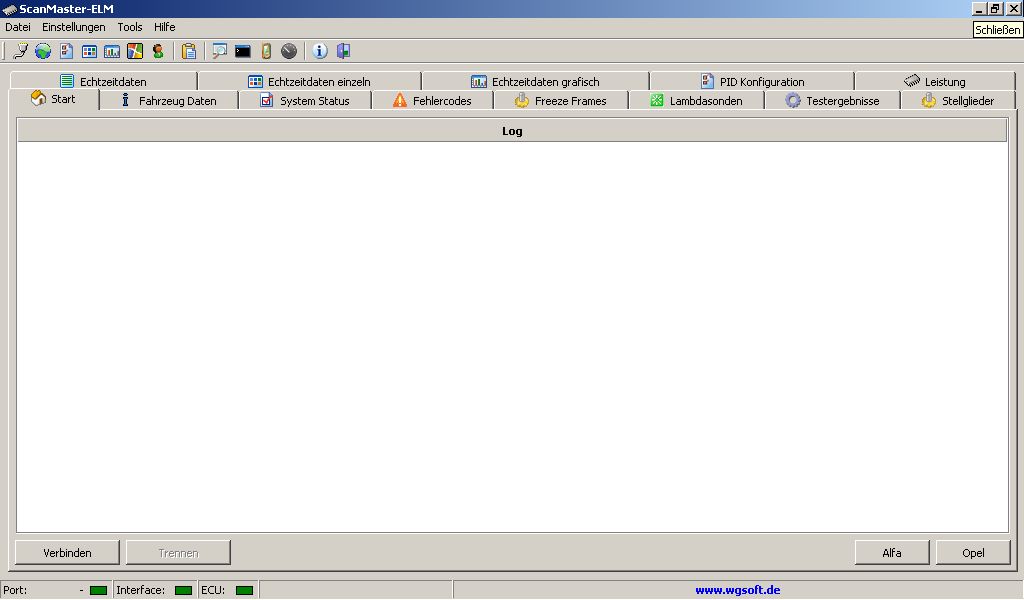Open the www.wgsoft.de link
Viewport: 1024px width, 600px height.
(738, 590)
